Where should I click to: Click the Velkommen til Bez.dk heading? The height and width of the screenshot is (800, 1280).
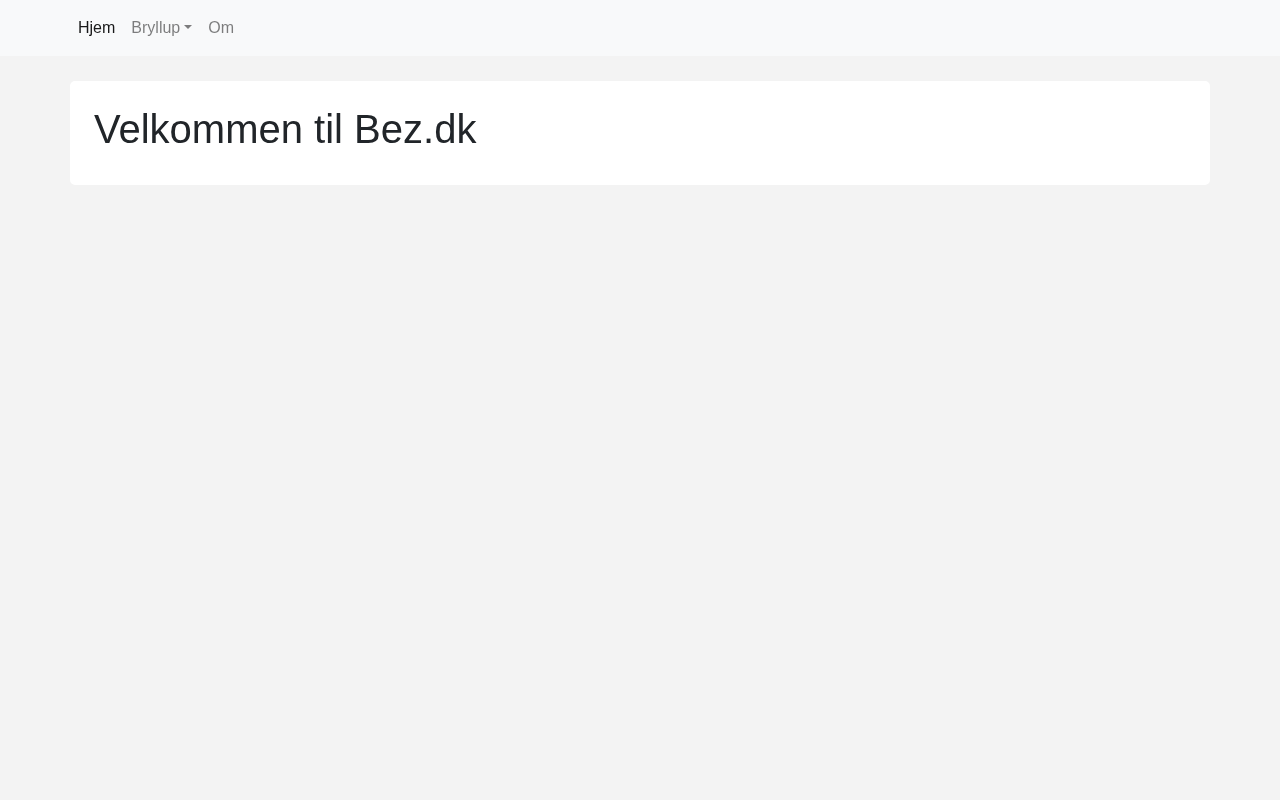pyautogui.click(x=285, y=130)
